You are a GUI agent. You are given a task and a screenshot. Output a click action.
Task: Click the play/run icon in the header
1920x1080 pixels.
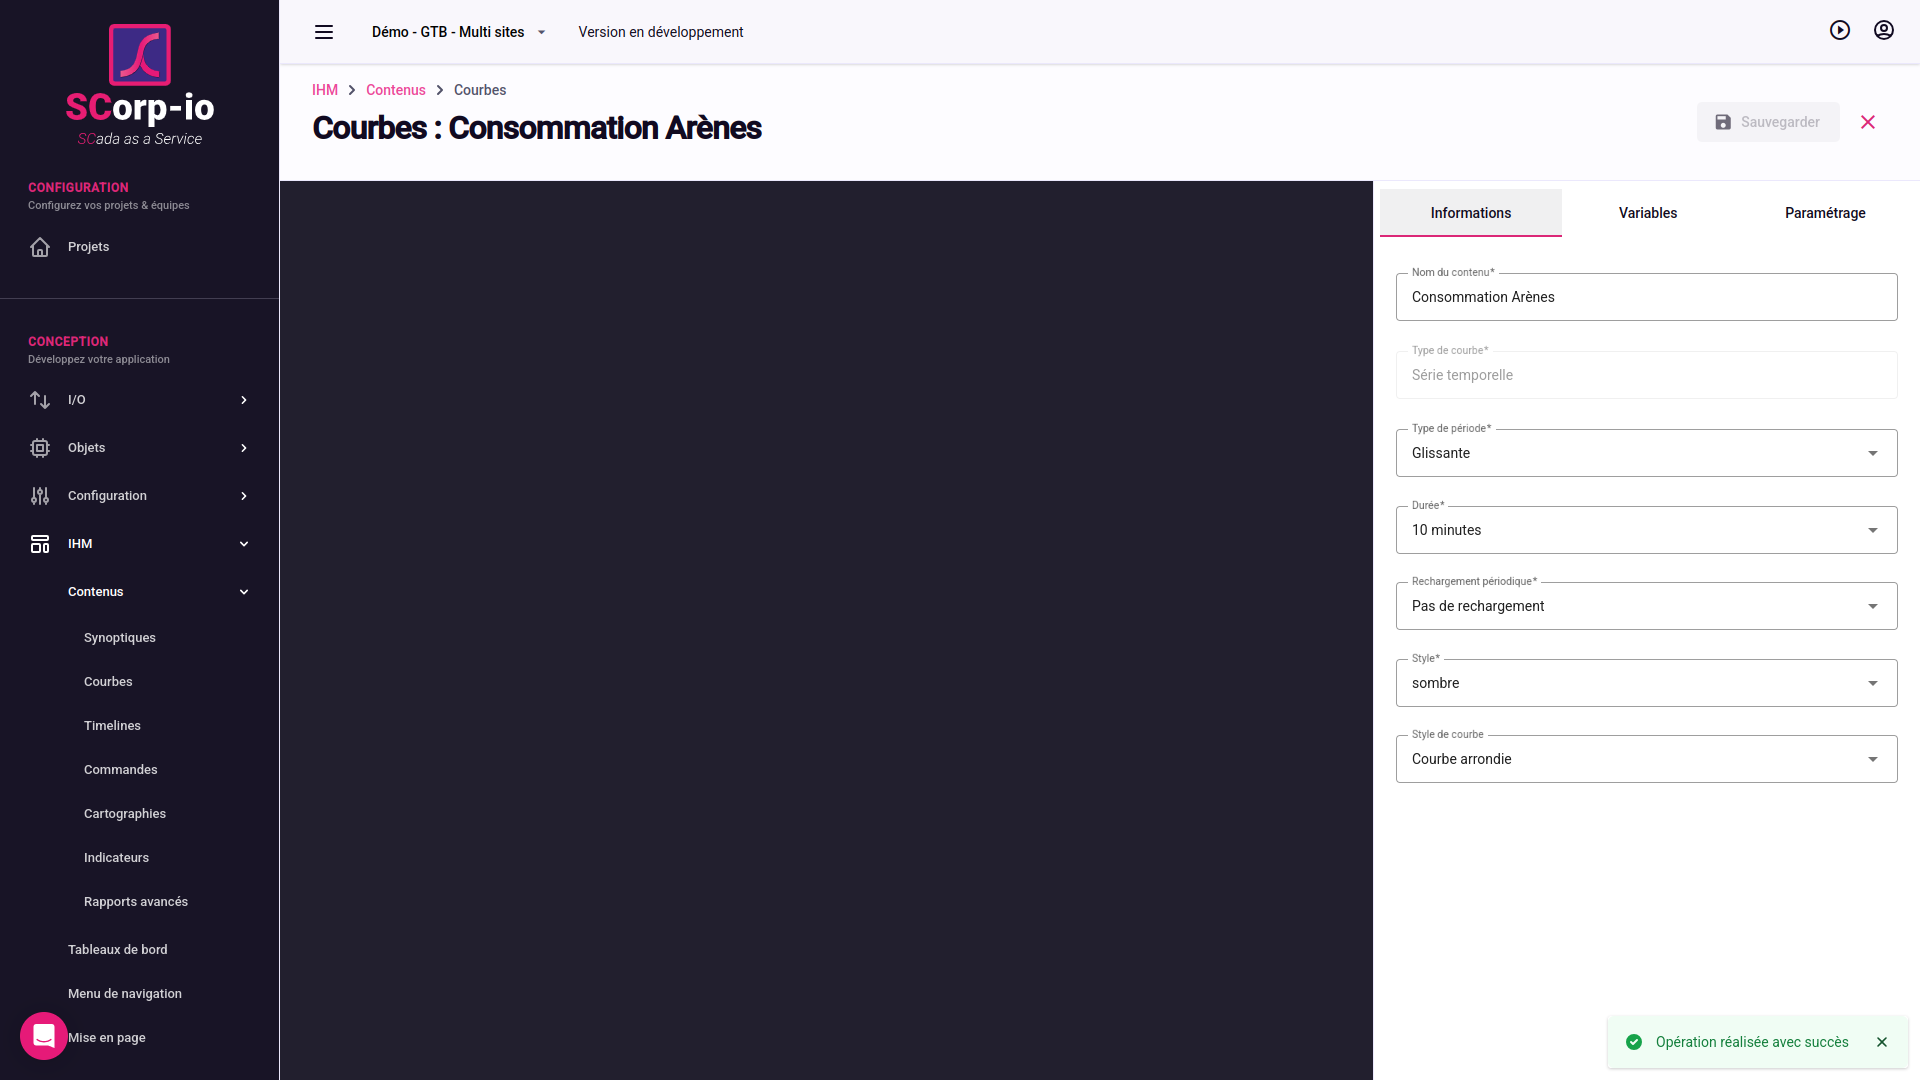[x=1840, y=30]
